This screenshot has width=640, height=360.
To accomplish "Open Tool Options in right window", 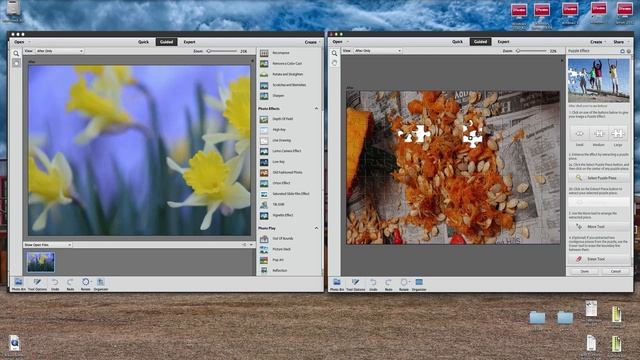I will [x=356, y=284].
